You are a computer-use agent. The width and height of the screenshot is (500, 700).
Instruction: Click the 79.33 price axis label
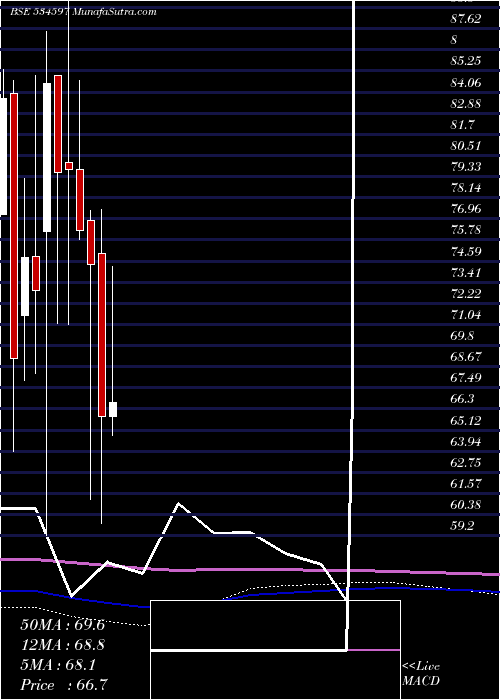(466, 167)
